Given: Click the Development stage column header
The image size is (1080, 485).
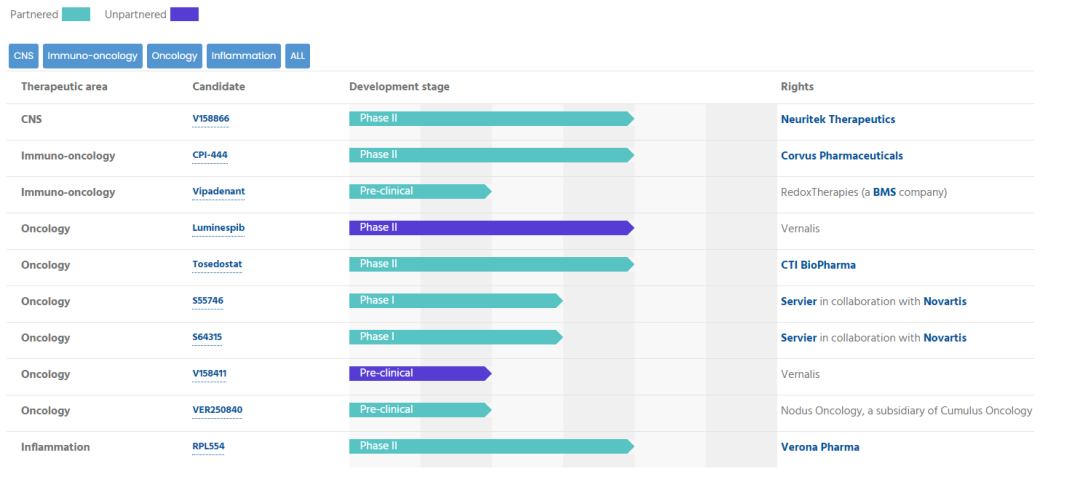Looking at the screenshot, I should (x=399, y=87).
